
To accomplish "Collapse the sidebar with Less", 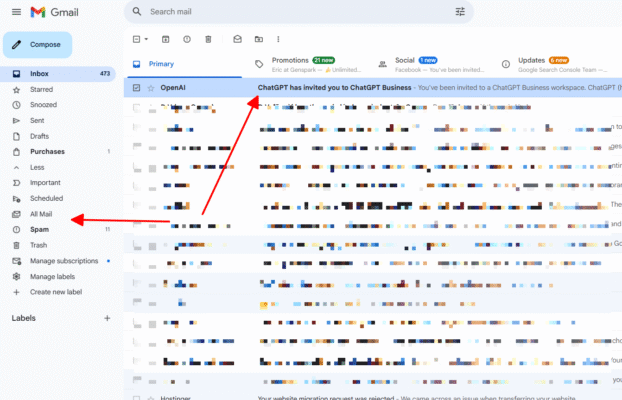I will tap(37, 167).
